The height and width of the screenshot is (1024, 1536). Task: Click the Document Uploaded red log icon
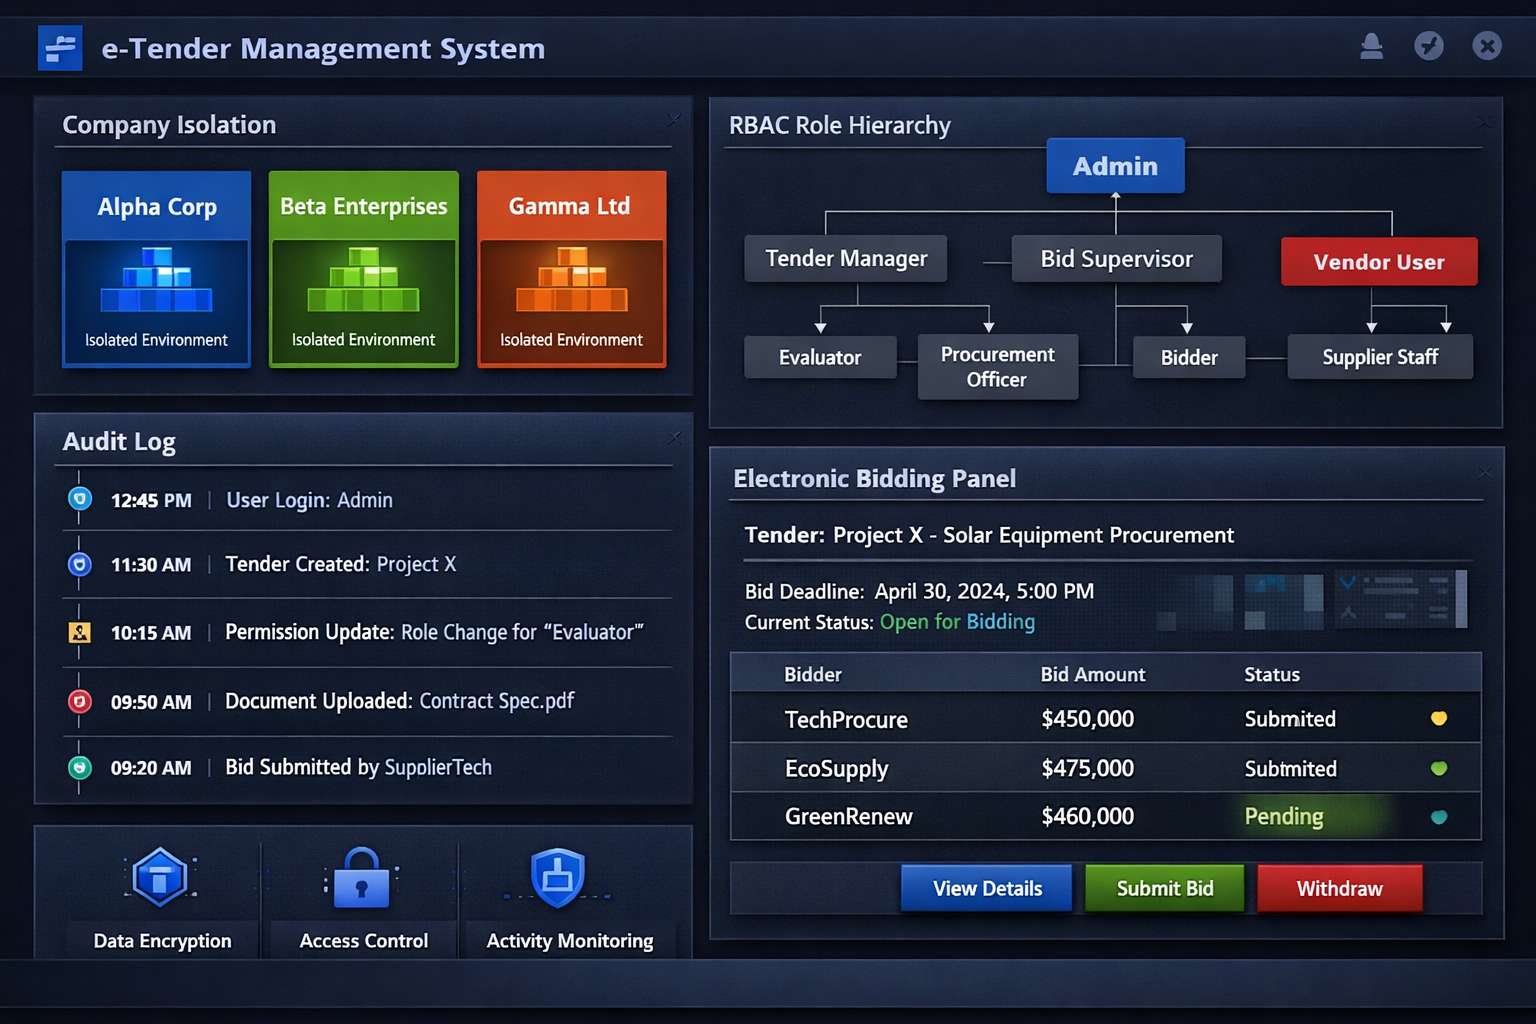80,702
